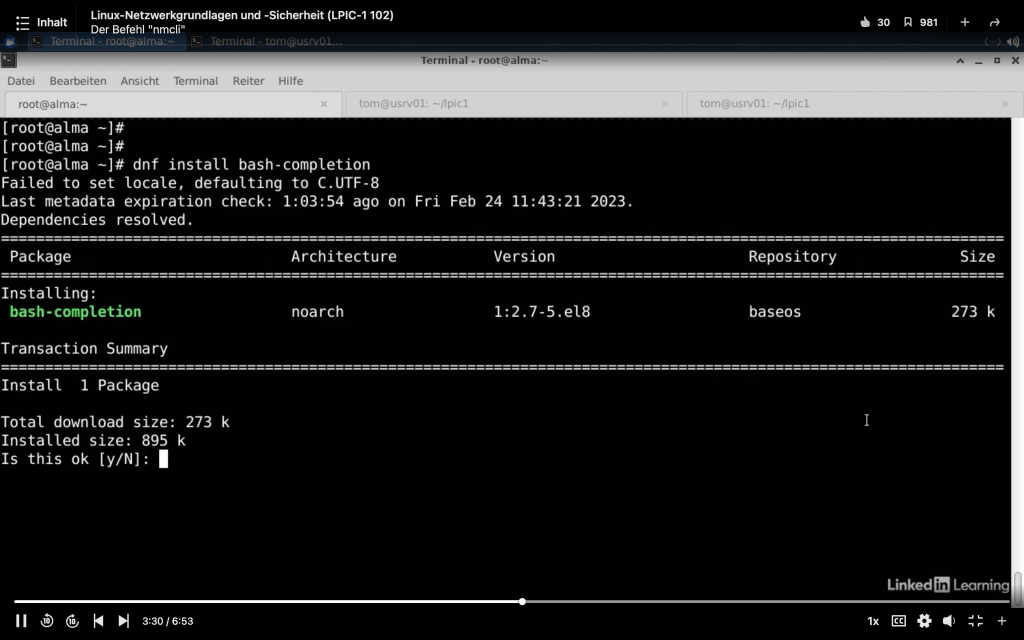The height and width of the screenshot is (640, 1024).
Task: Open playback speed 1x menu
Action: 873,621
